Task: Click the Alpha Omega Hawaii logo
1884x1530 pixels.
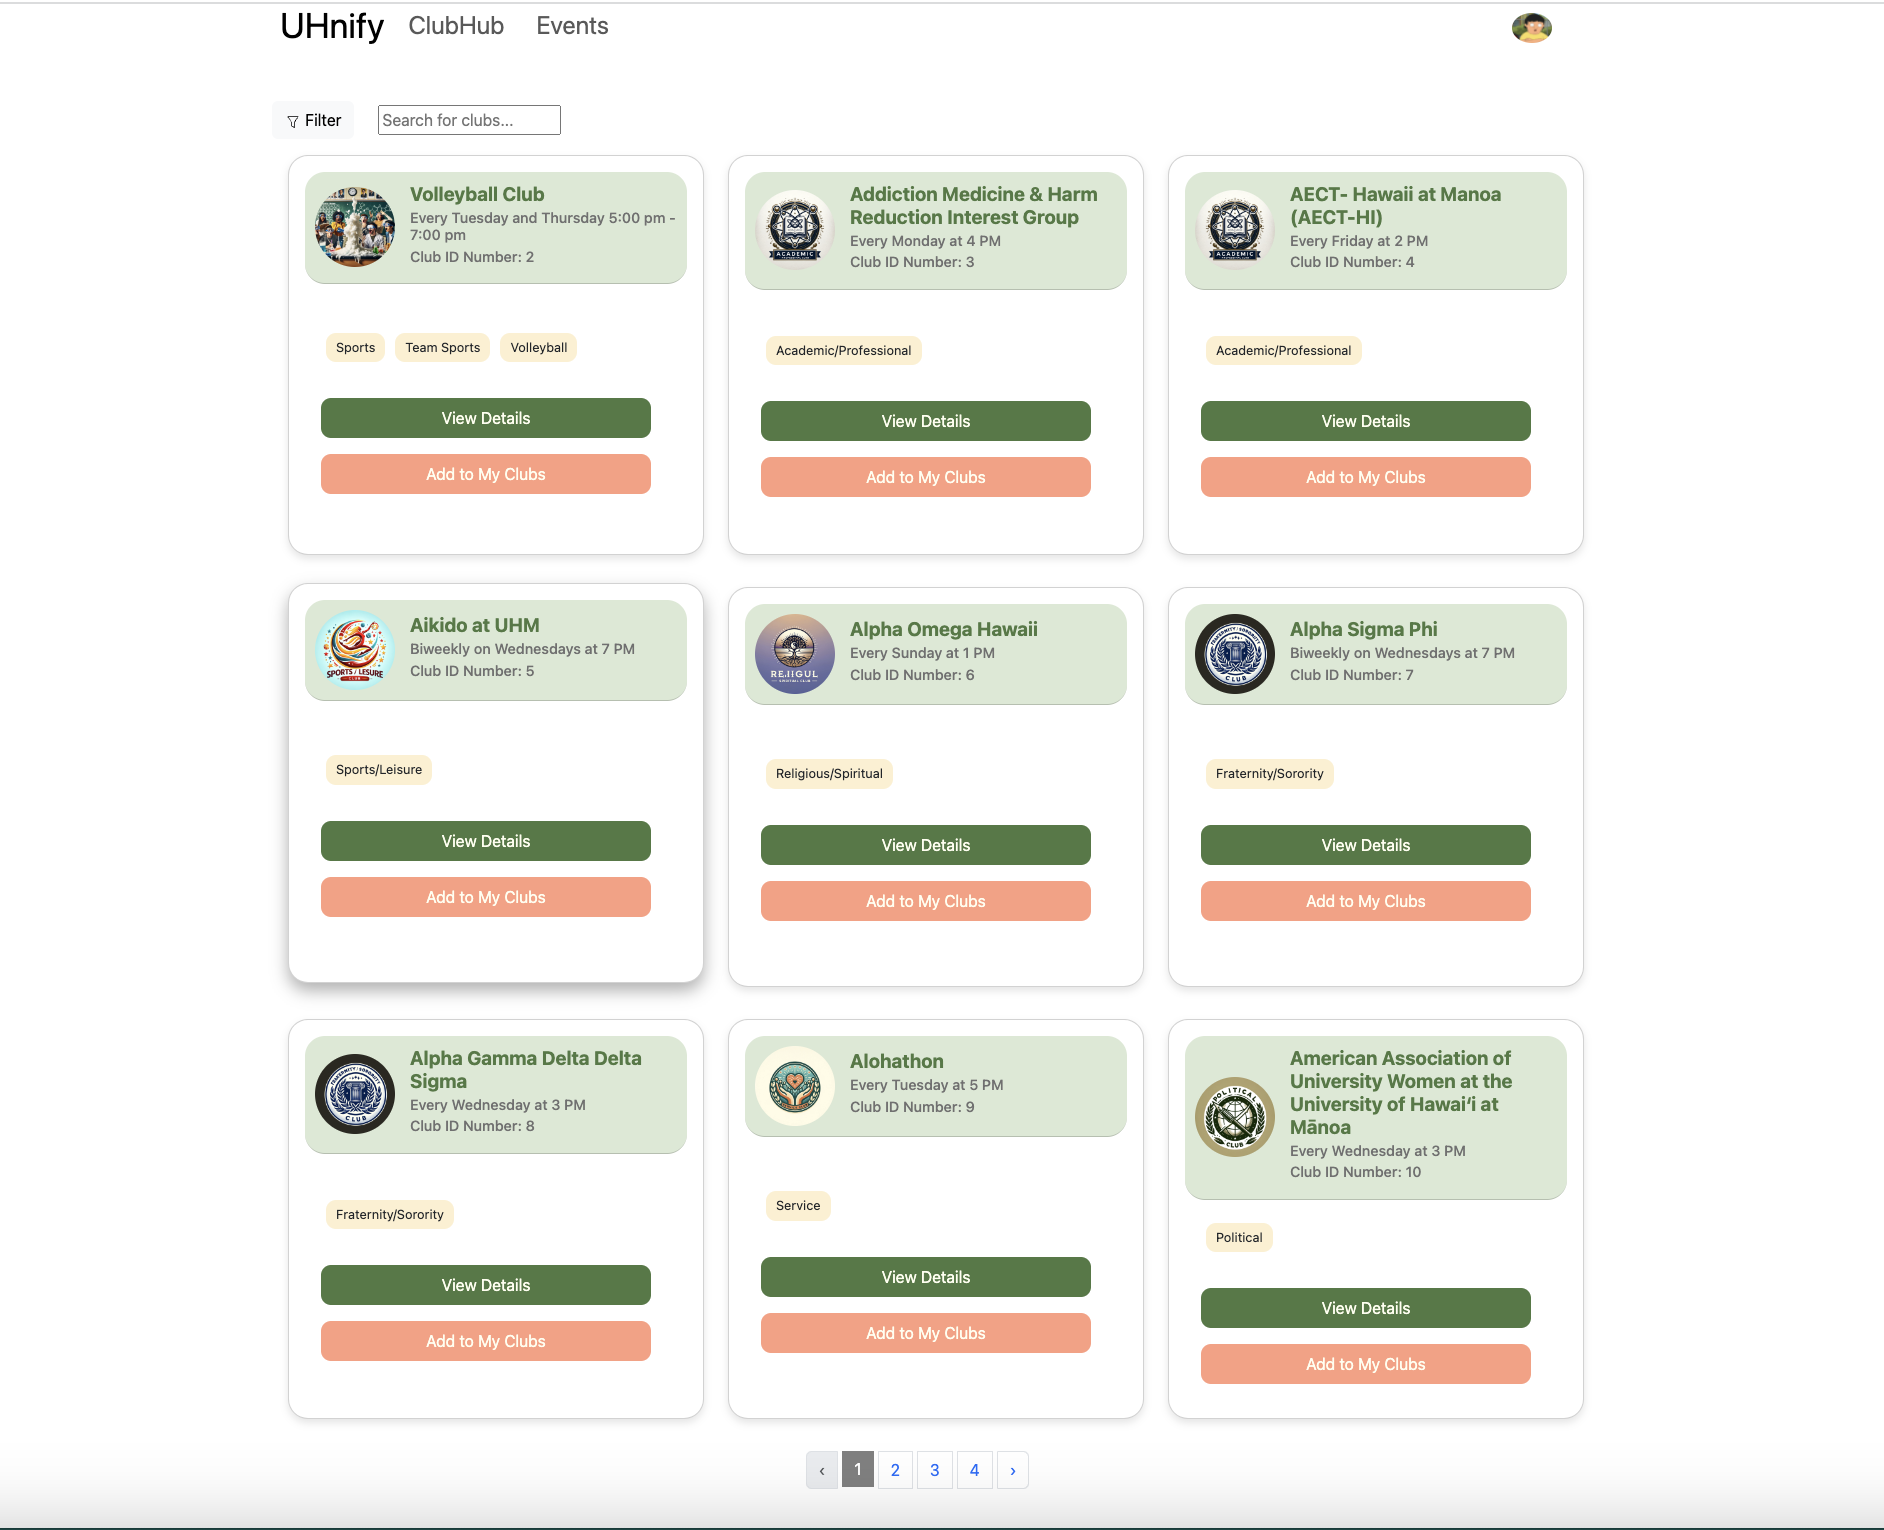Action: [795, 654]
